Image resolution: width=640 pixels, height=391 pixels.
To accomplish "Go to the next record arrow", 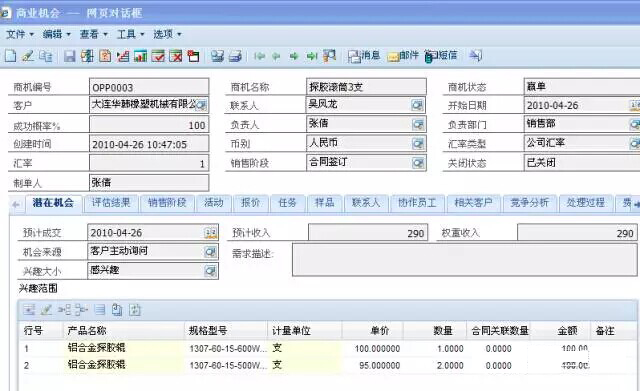I will point(294,56).
